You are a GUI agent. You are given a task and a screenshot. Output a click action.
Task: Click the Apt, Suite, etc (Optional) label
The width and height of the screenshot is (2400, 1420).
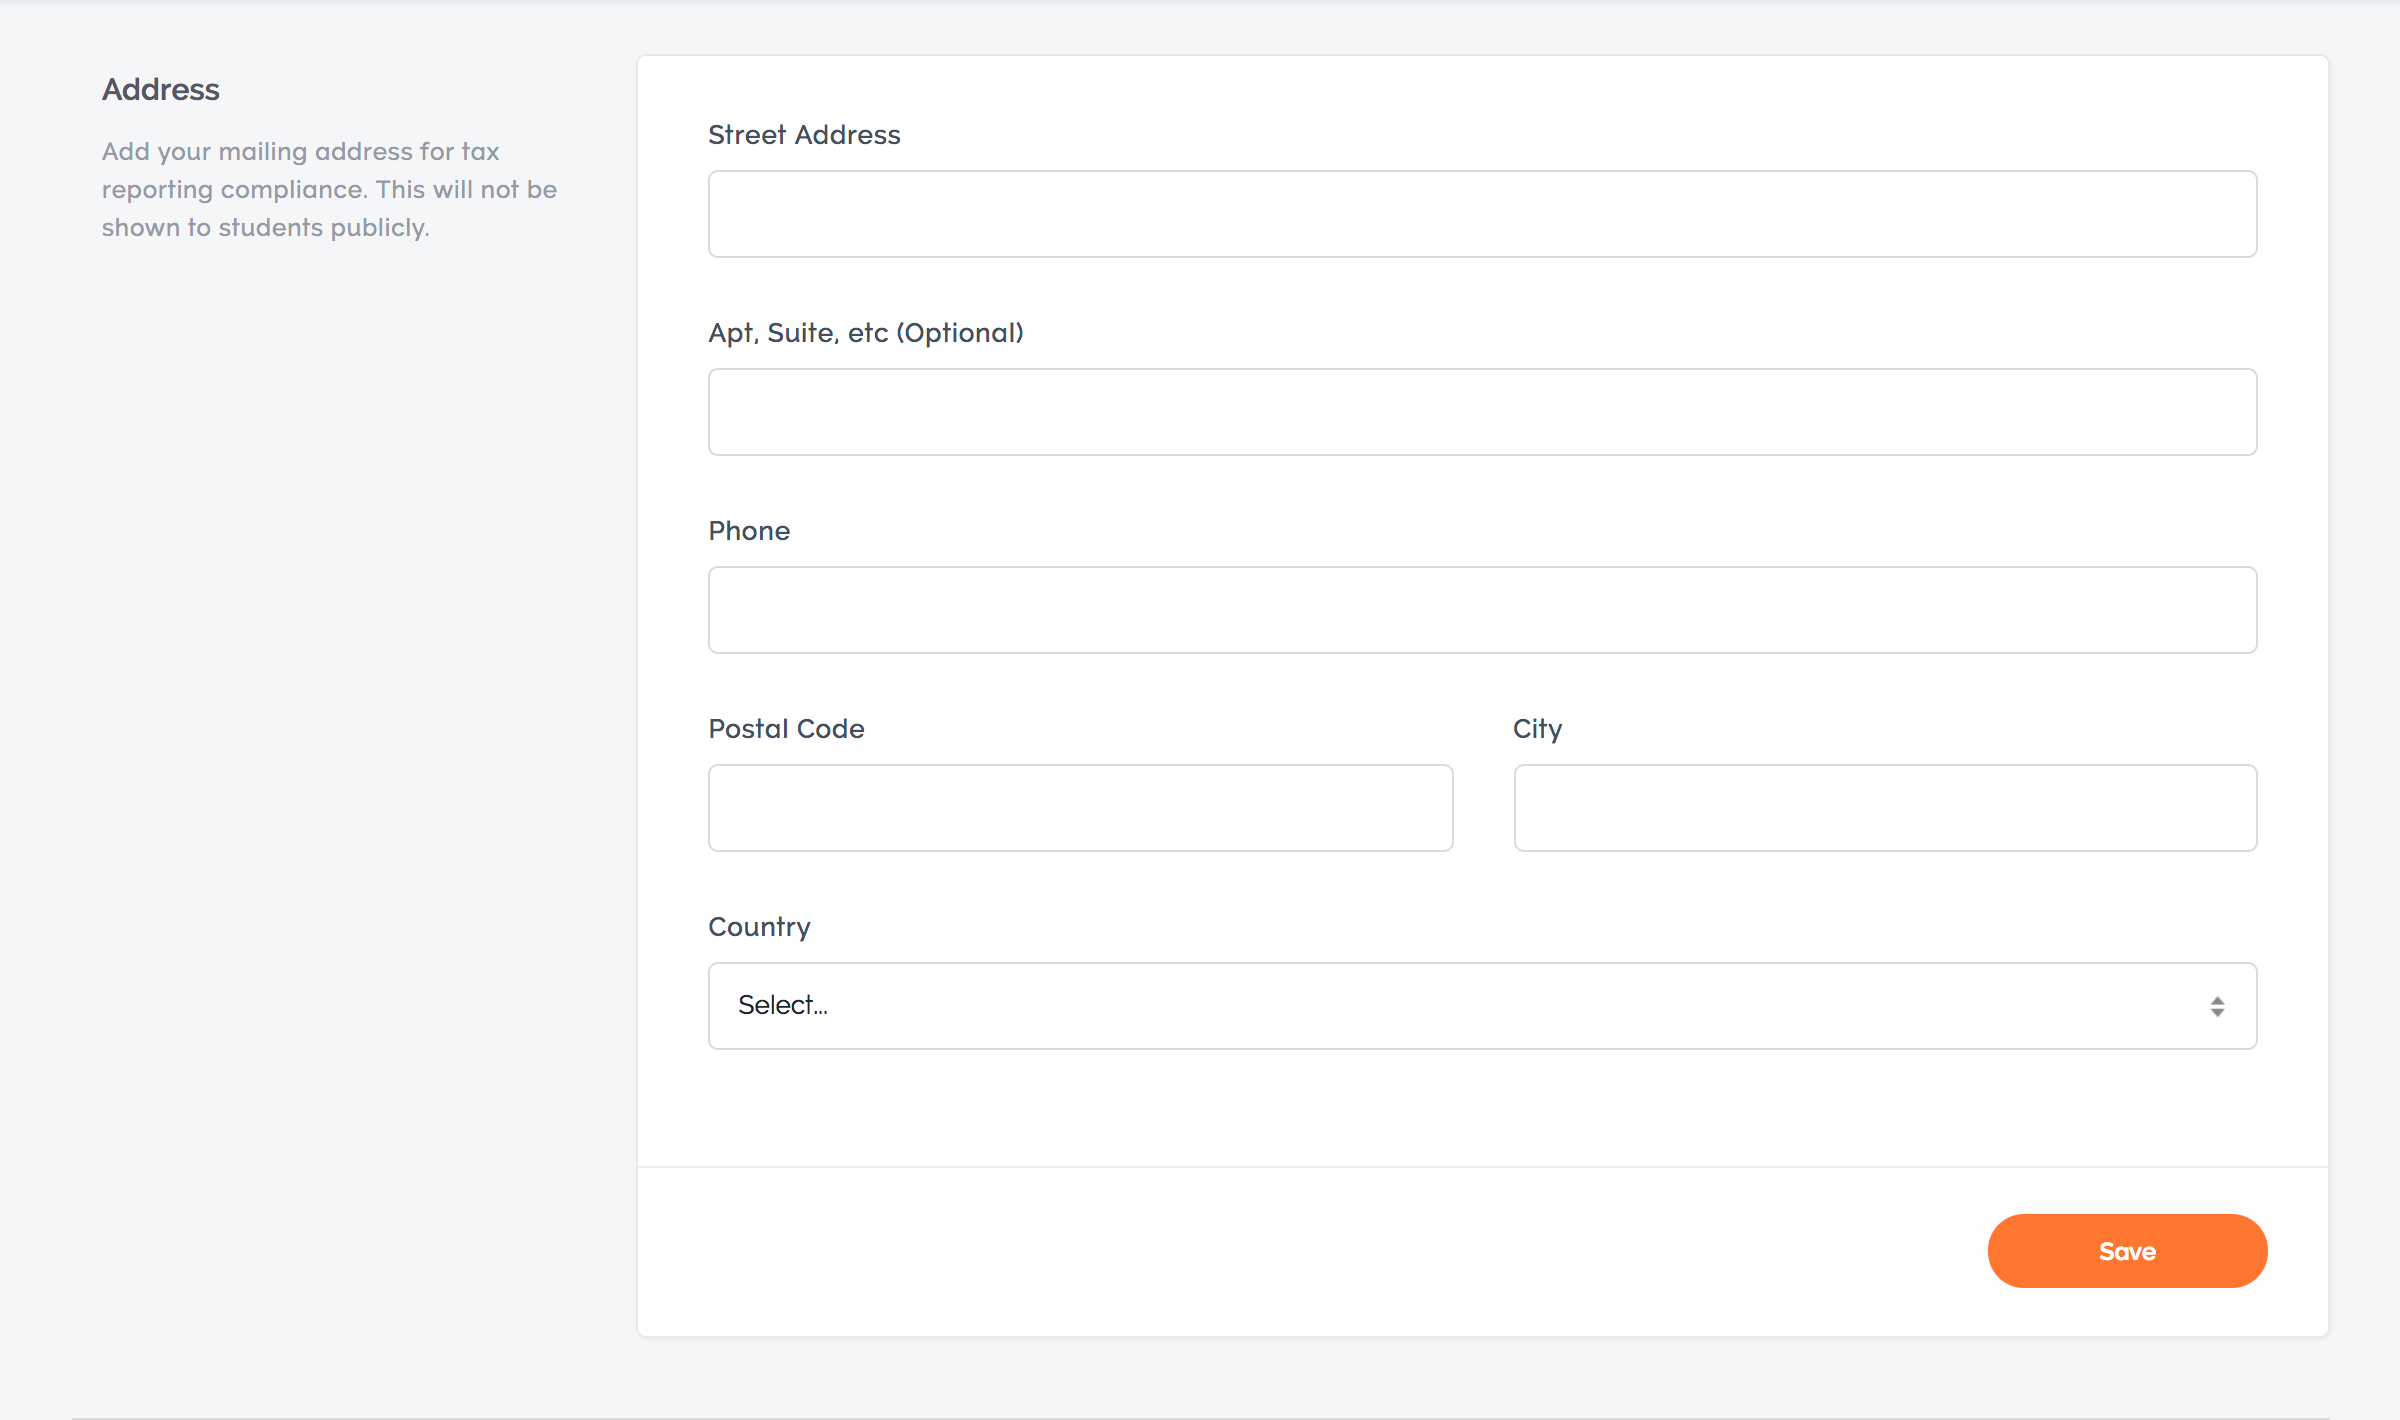(866, 333)
